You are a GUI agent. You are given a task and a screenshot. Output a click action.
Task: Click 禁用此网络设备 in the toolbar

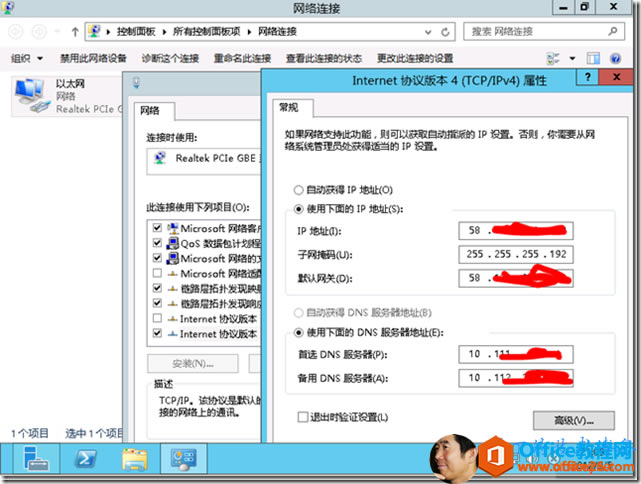tap(93, 58)
